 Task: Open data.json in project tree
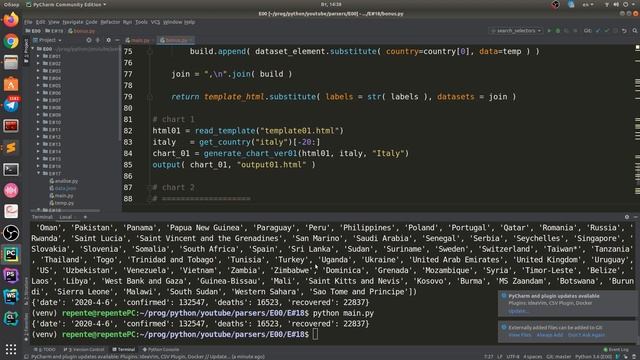coord(65,188)
